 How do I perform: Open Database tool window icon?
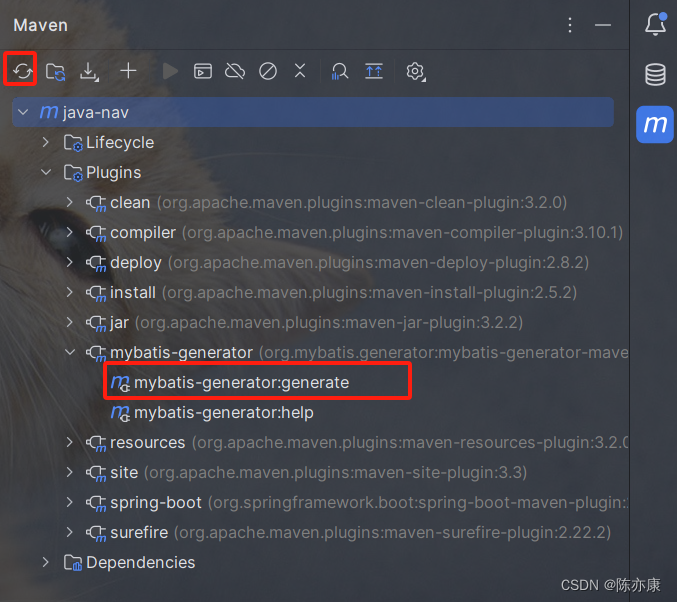(x=655, y=75)
